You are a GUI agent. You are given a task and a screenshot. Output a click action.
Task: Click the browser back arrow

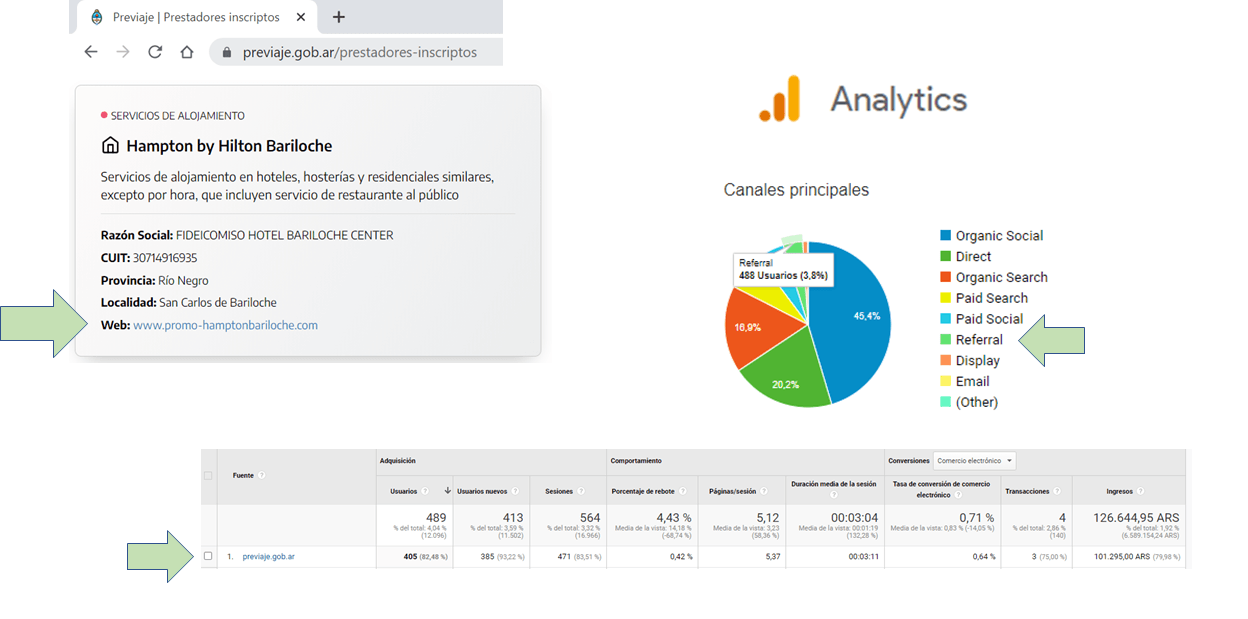tap(91, 52)
